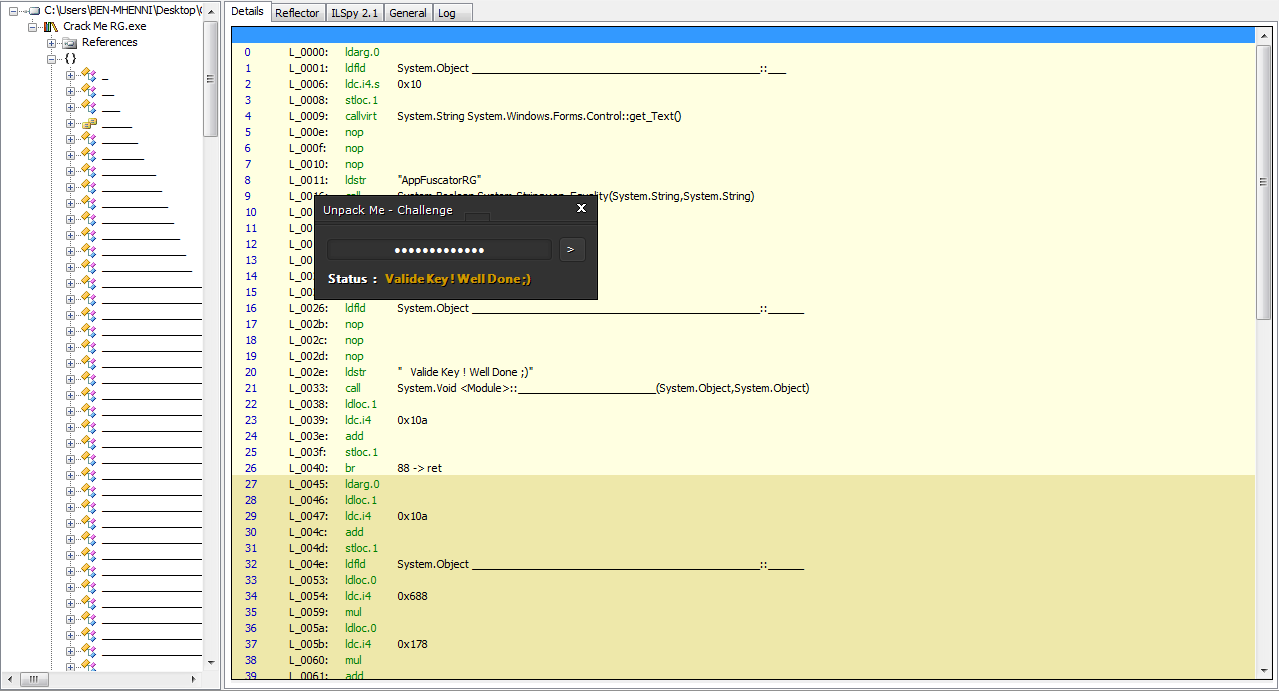Click the assembly icon for Crack Me RG.exe
Screen dimensions: 1279x691
tap(51, 26)
